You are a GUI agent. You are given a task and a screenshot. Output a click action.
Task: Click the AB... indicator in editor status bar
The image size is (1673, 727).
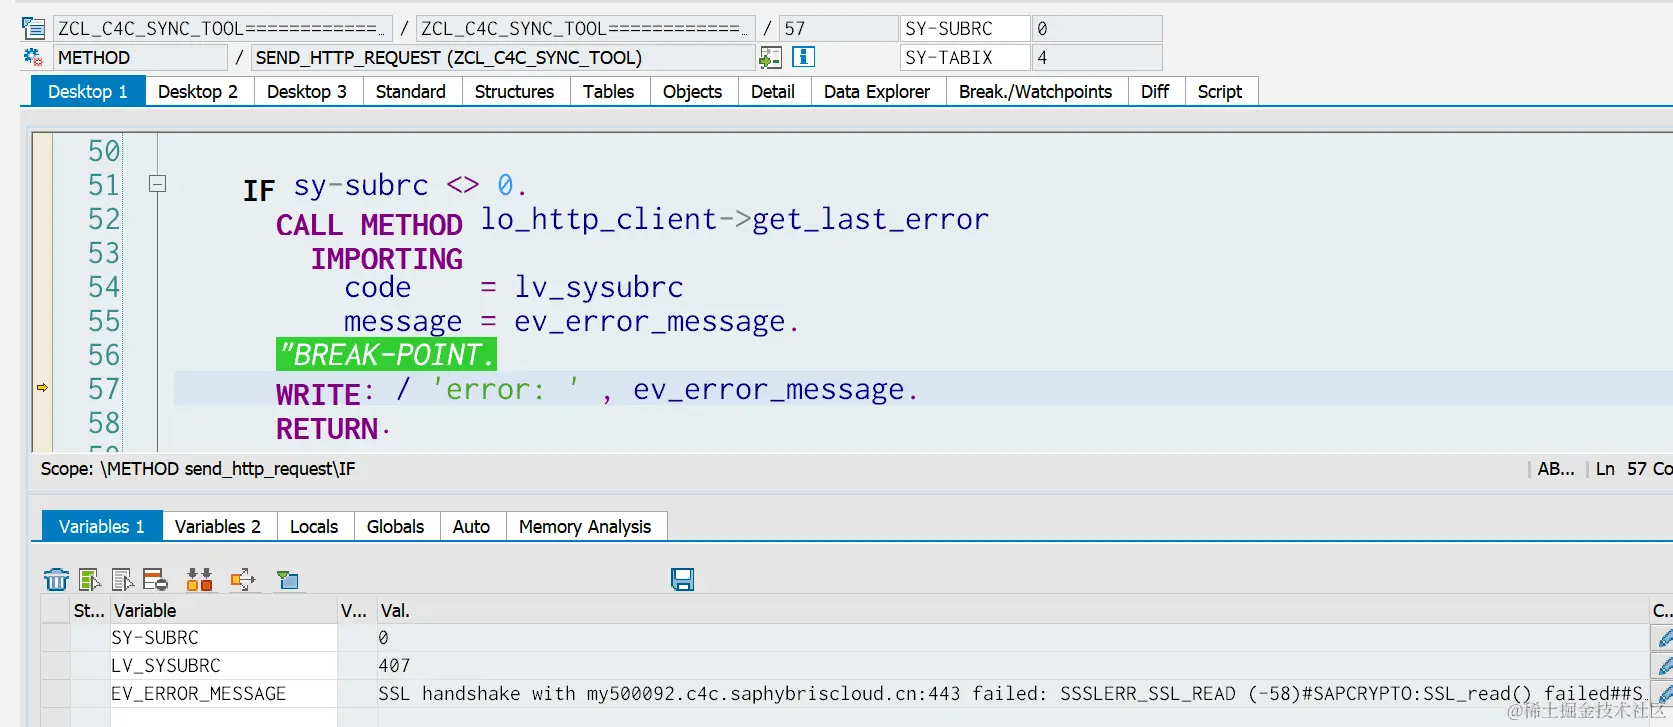(1556, 469)
